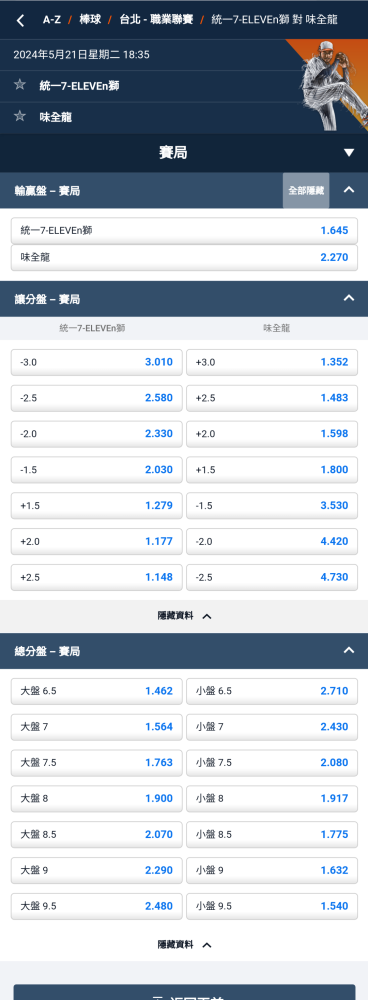Choose 小盤 9.5 at 1.540
Image resolution: width=368 pixels, height=1000 pixels.
(x=272, y=906)
